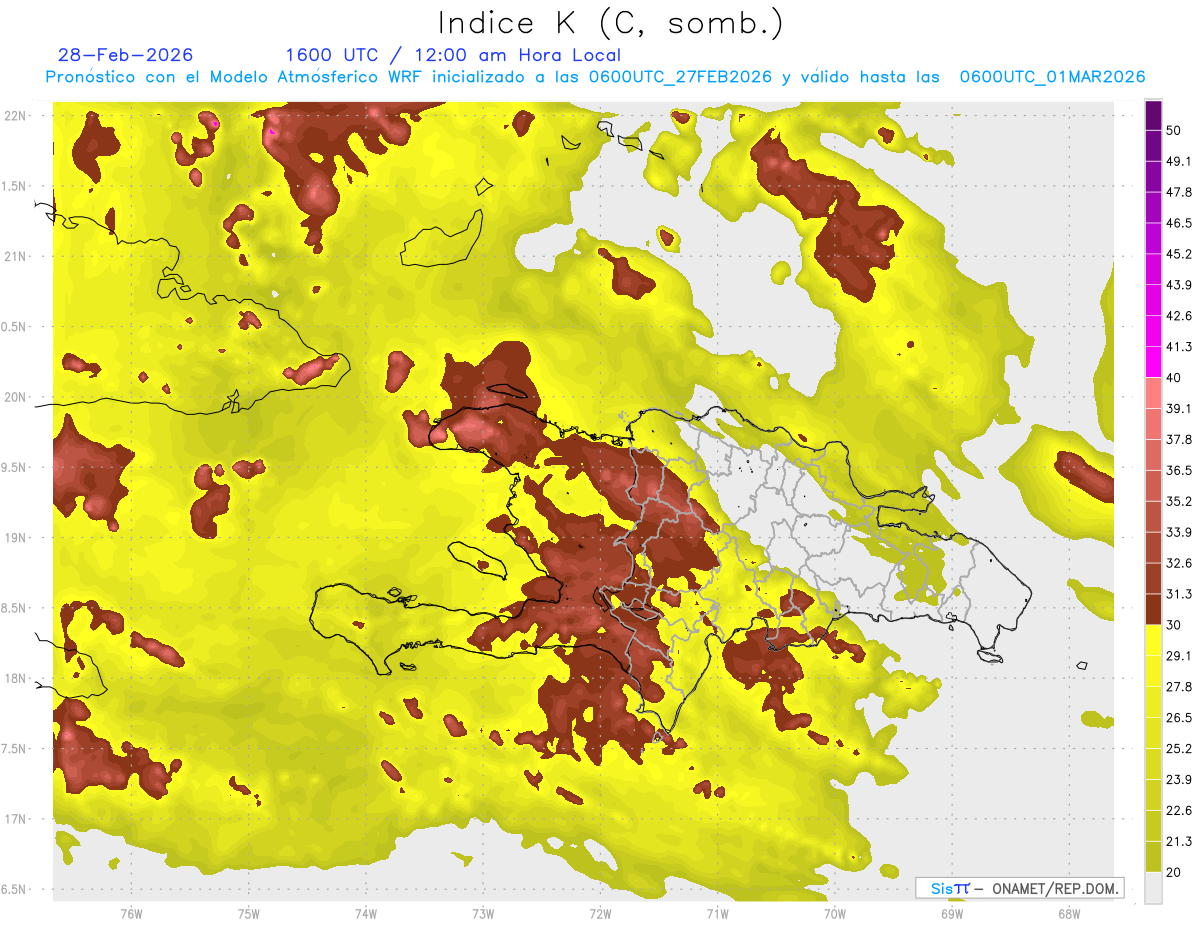Viewport: 1200px width, 927px height.
Task: Click the '33.9' colorbar label
Action: pyautogui.click(x=1179, y=532)
